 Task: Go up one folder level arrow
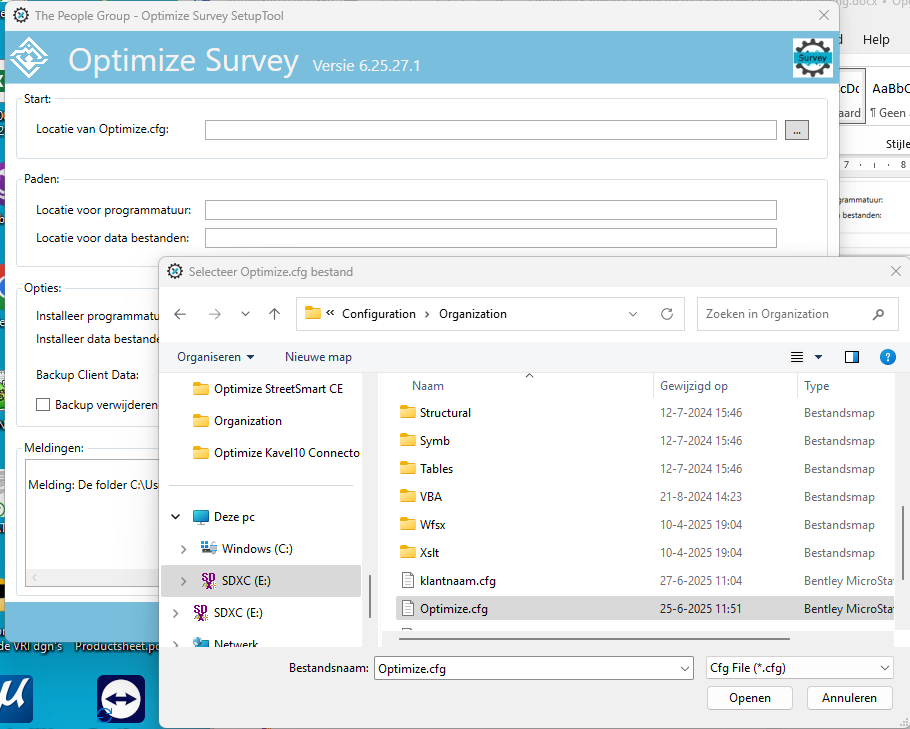275,314
